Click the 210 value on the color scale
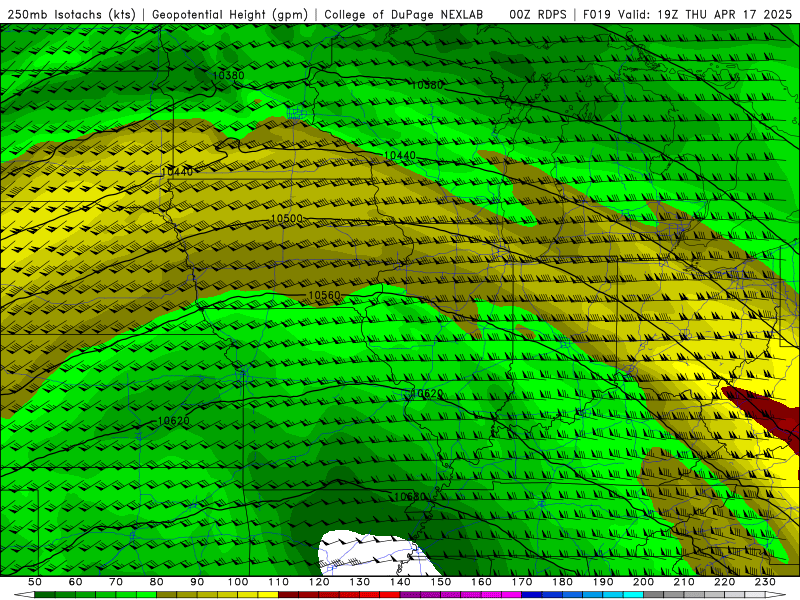 (684, 582)
